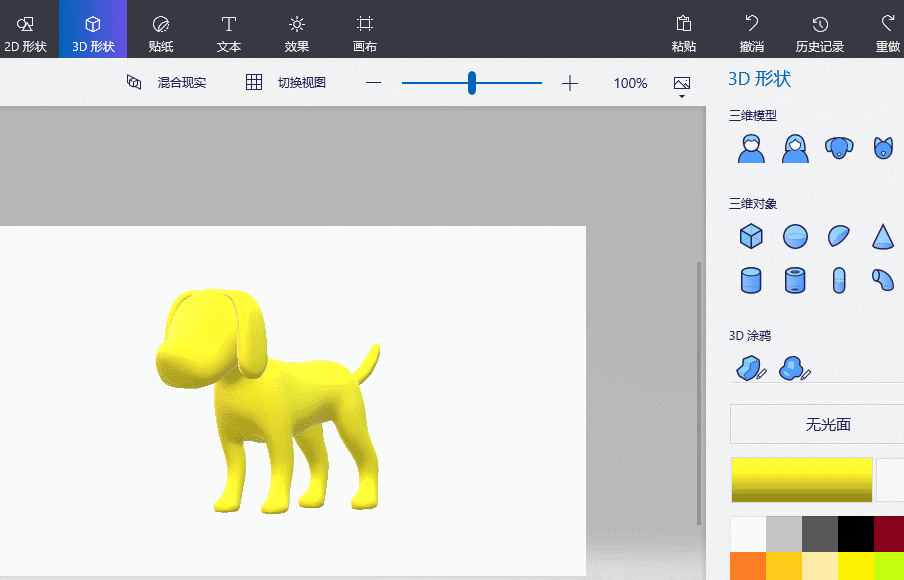Select the dog 3D model

[x=838, y=147]
